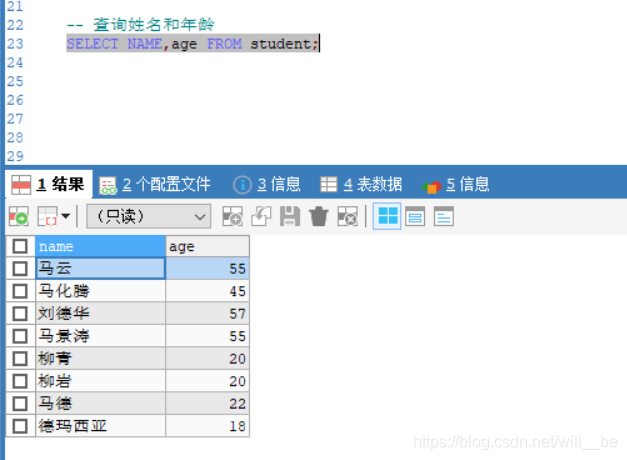Check the box for row 柳岩
The width and height of the screenshot is (627, 460).
coord(20,381)
